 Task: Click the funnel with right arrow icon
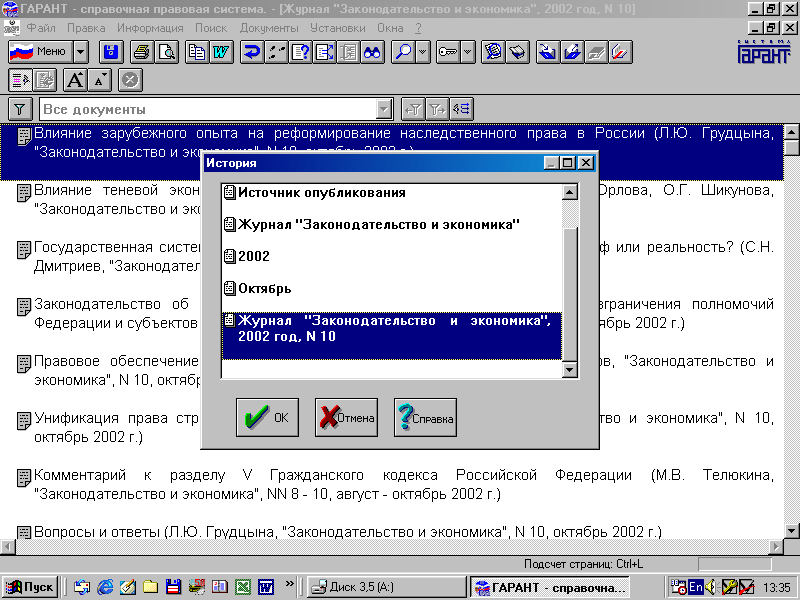(x=437, y=109)
